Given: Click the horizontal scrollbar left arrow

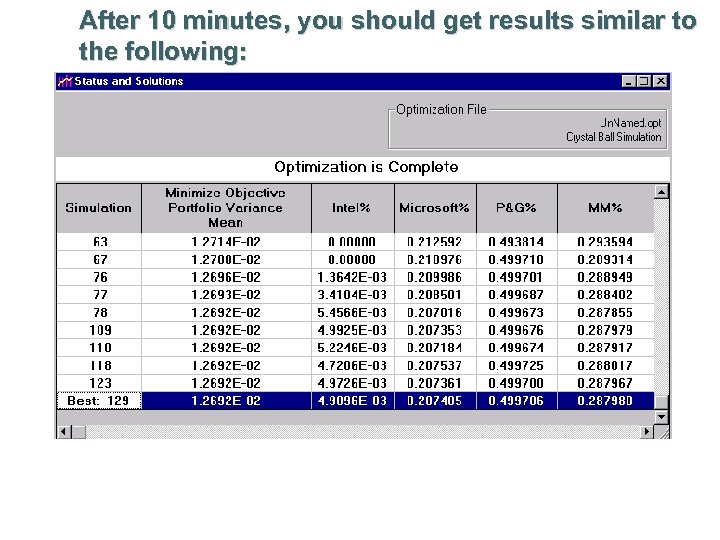Looking at the screenshot, I should pyautogui.click(x=64, y=432).
